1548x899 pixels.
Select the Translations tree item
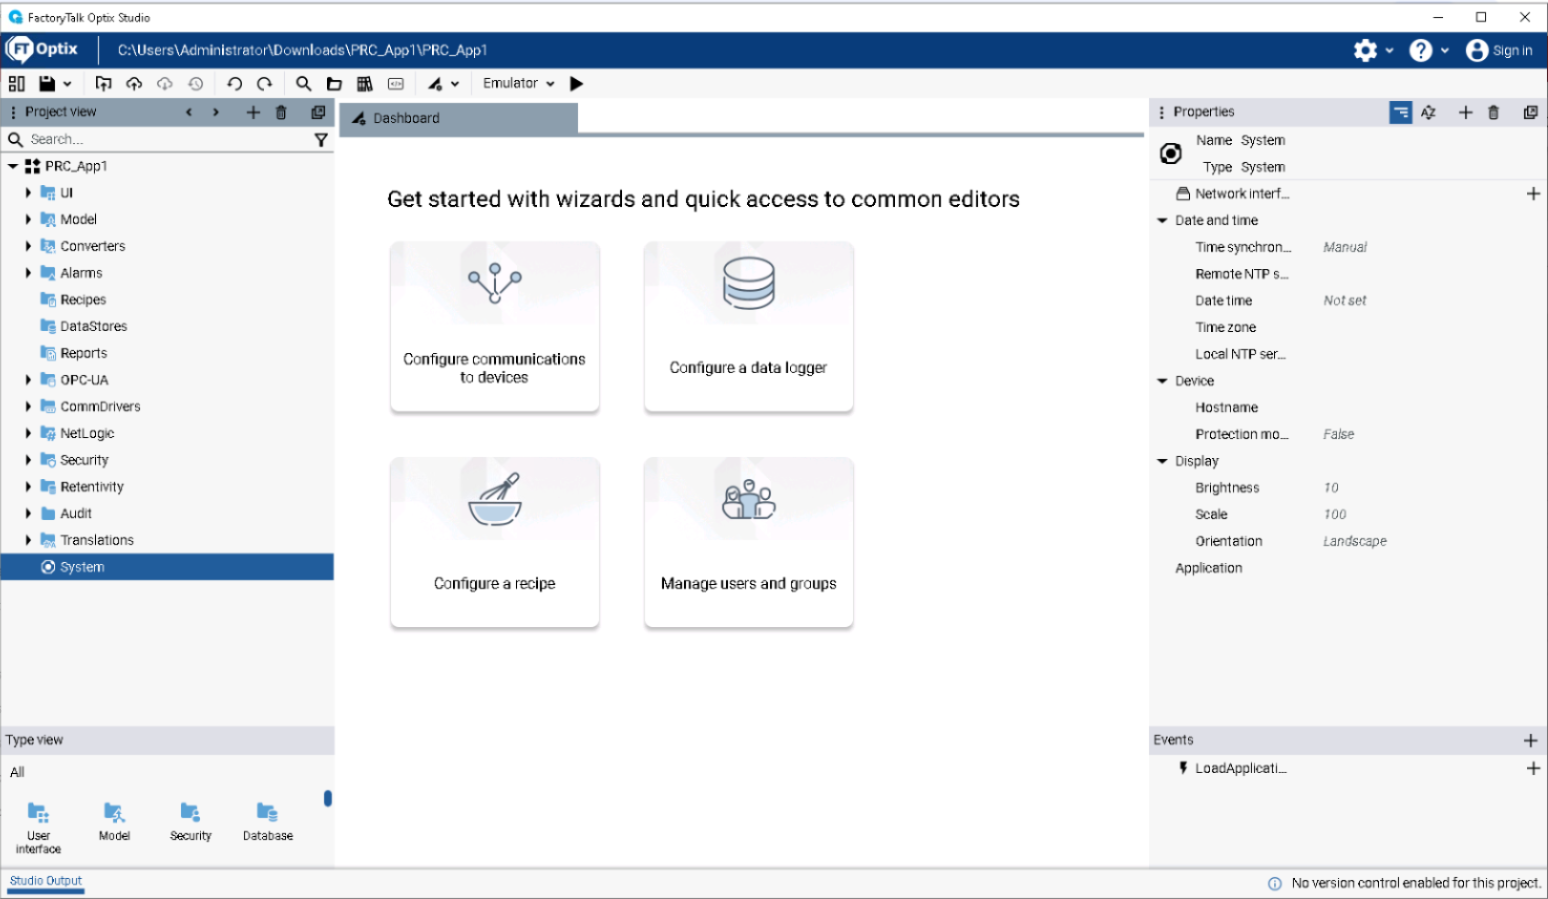click(96, 540)
